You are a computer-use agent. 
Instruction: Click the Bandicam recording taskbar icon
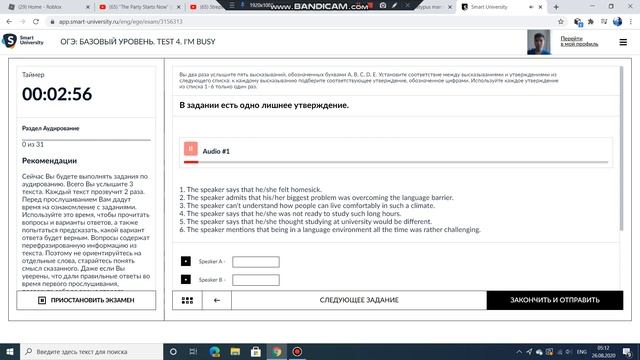297,351
